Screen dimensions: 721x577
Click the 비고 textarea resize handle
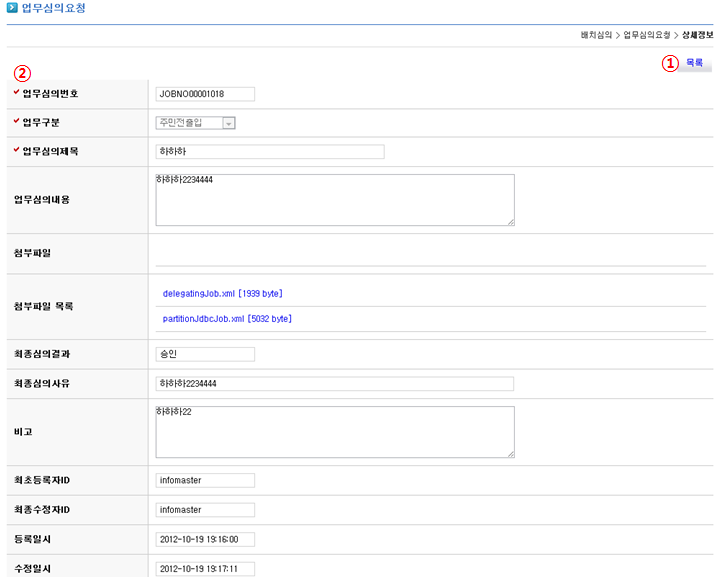point(510,453)
